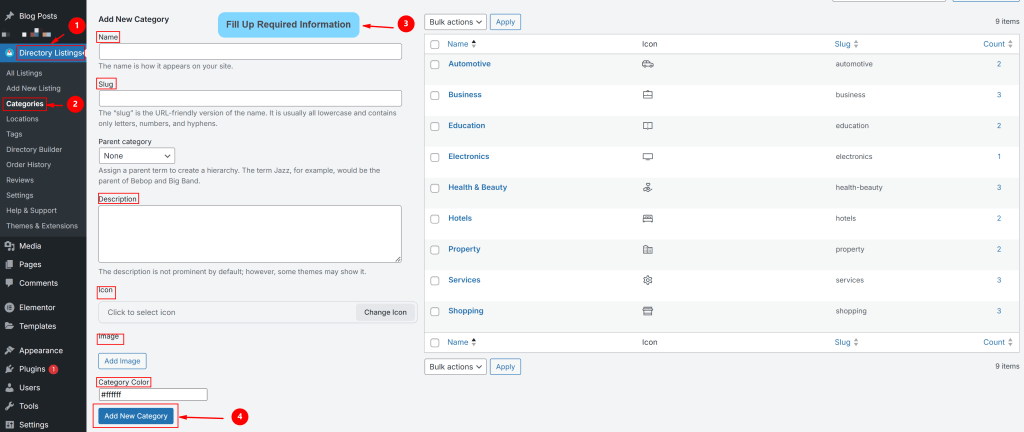The width and height of the screenshot is (1024, 432).
Task: Click the Add Image button
Action: coord(123,361)
